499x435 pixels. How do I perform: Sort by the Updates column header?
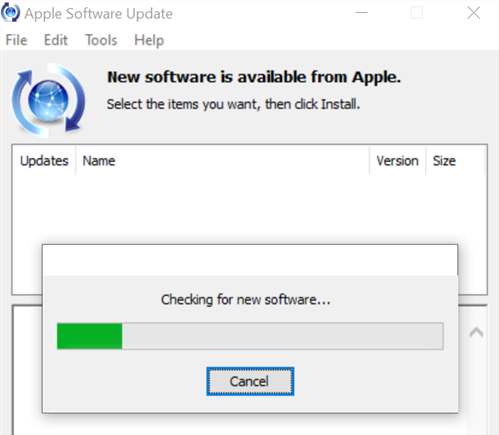[44, 161]
